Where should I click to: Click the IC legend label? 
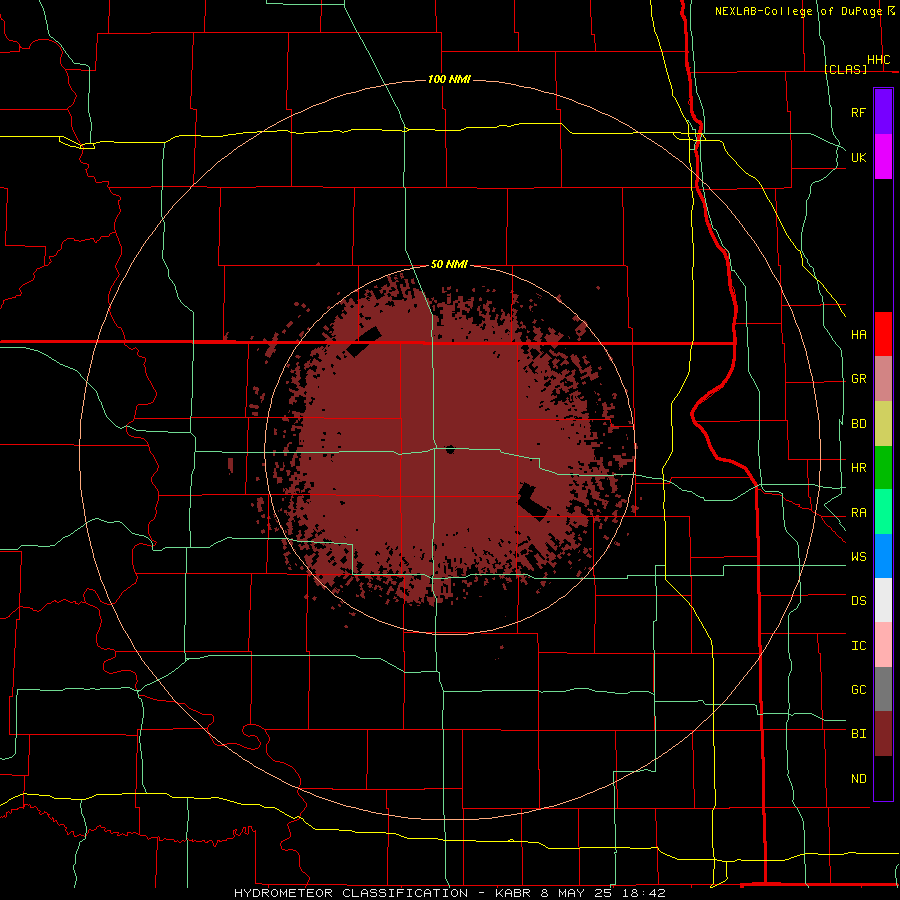tap(858, 646)
